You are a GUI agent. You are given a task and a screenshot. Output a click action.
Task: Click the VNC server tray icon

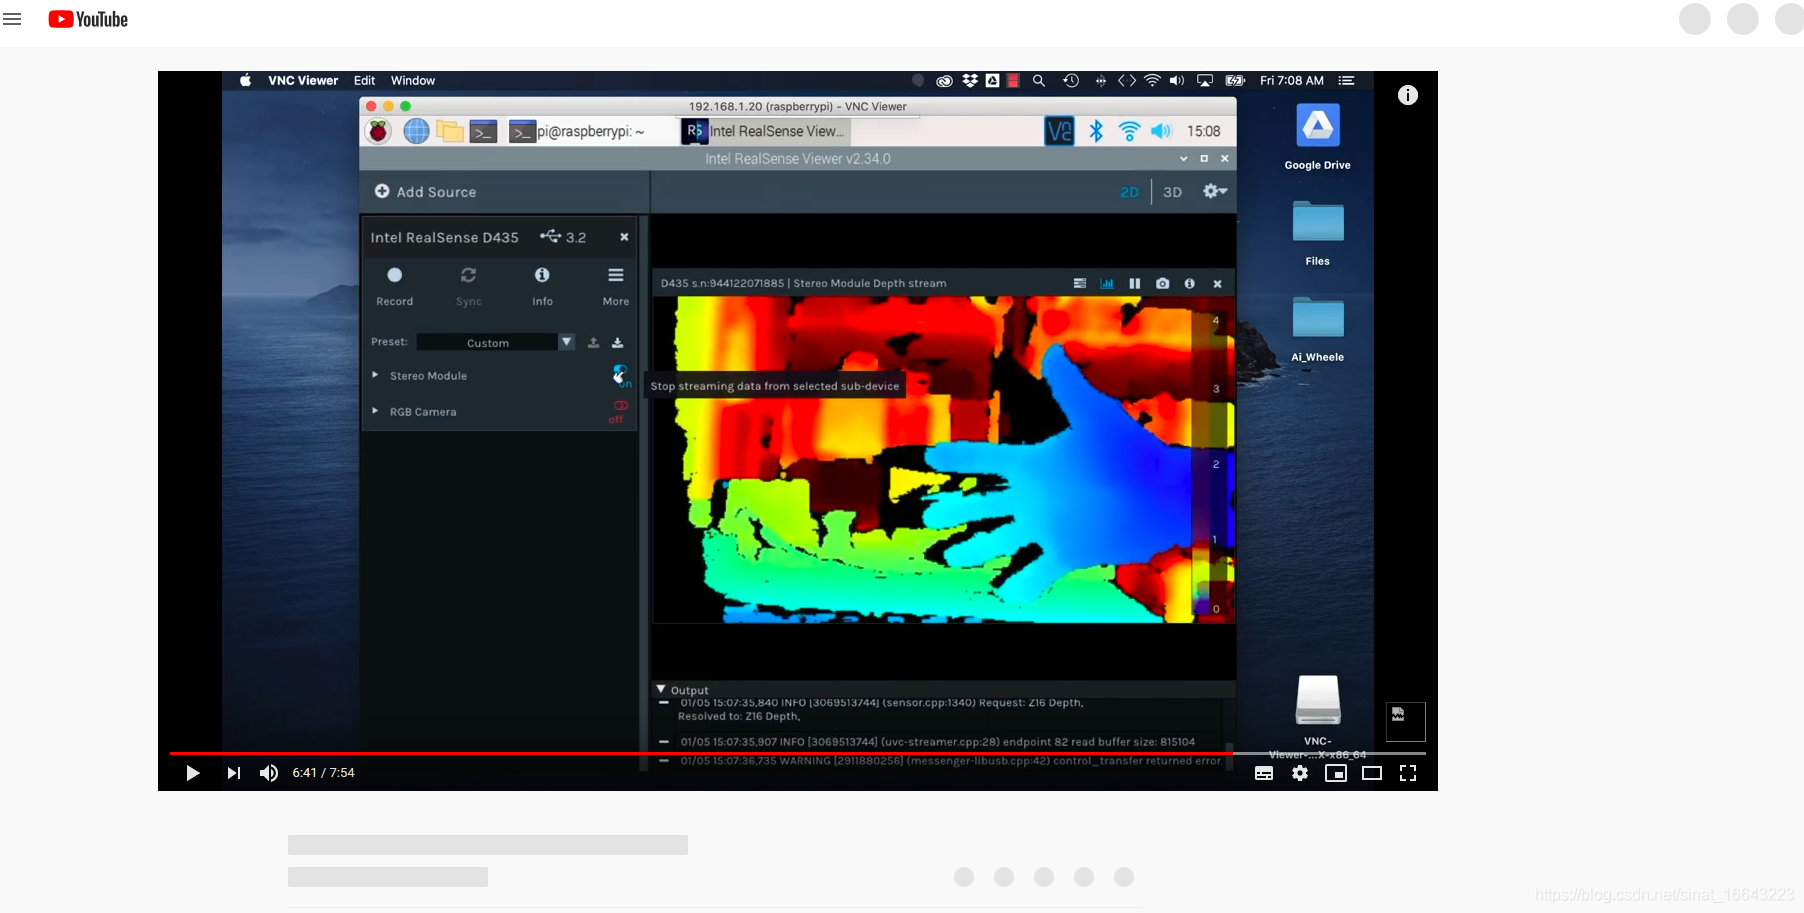1059,131
